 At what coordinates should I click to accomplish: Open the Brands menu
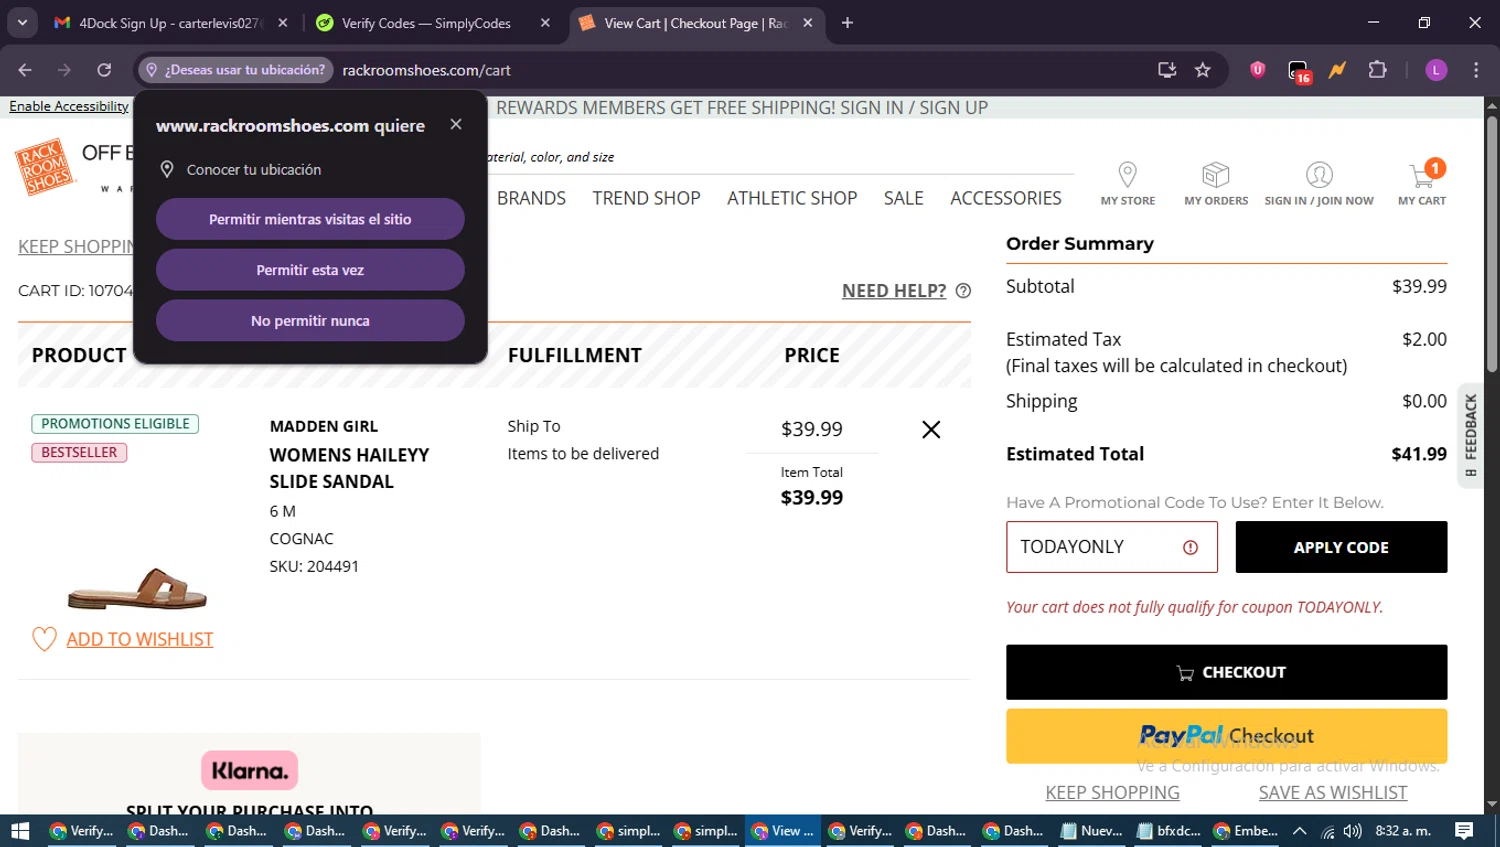tap(531, 198)
